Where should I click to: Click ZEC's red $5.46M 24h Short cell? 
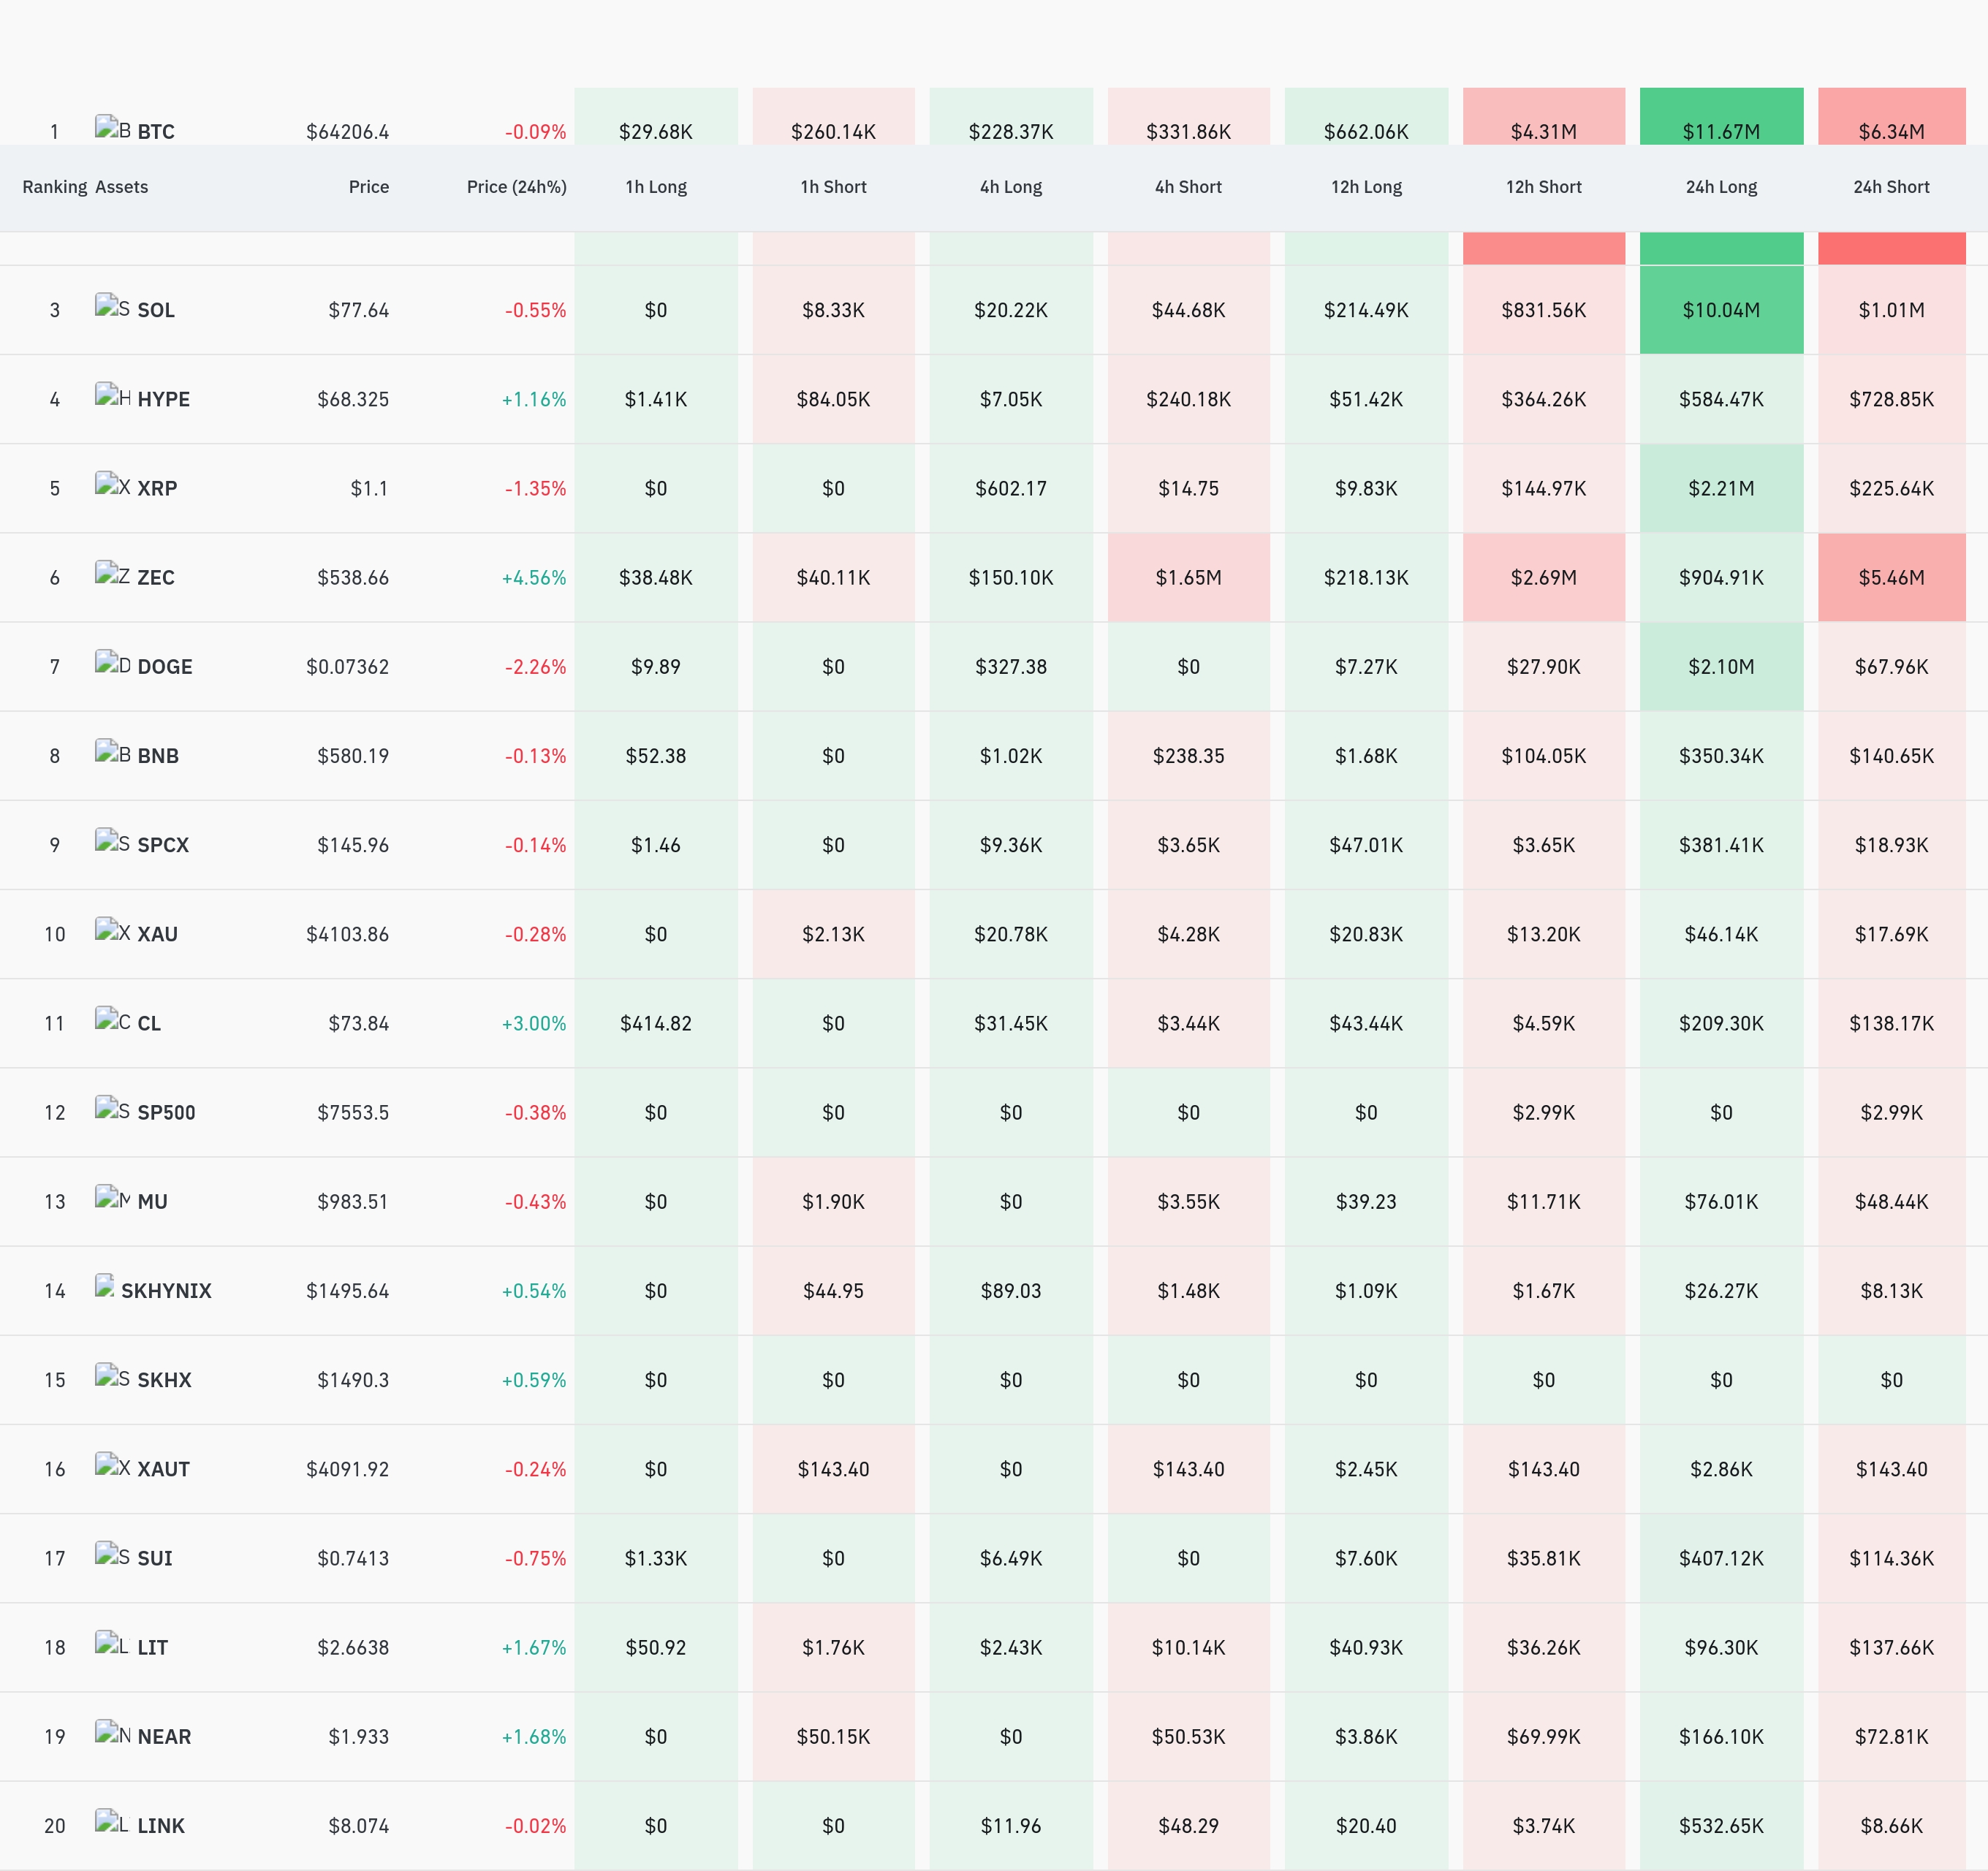(x=1891, y=577)
